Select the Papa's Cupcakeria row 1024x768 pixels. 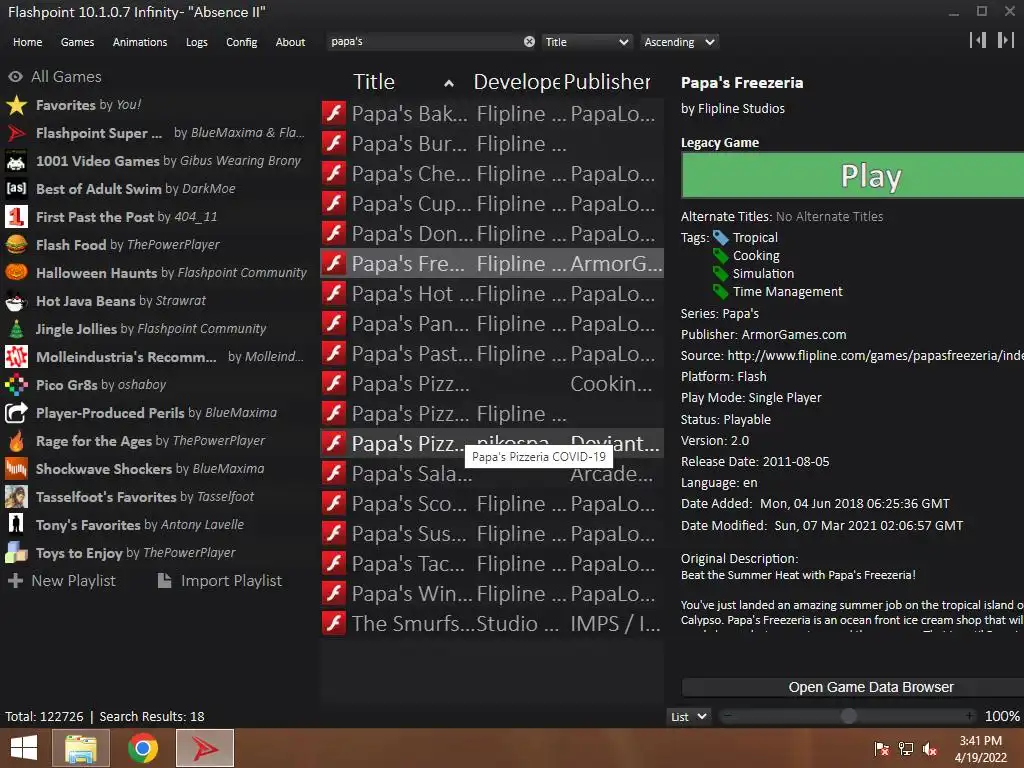[492, 204]
